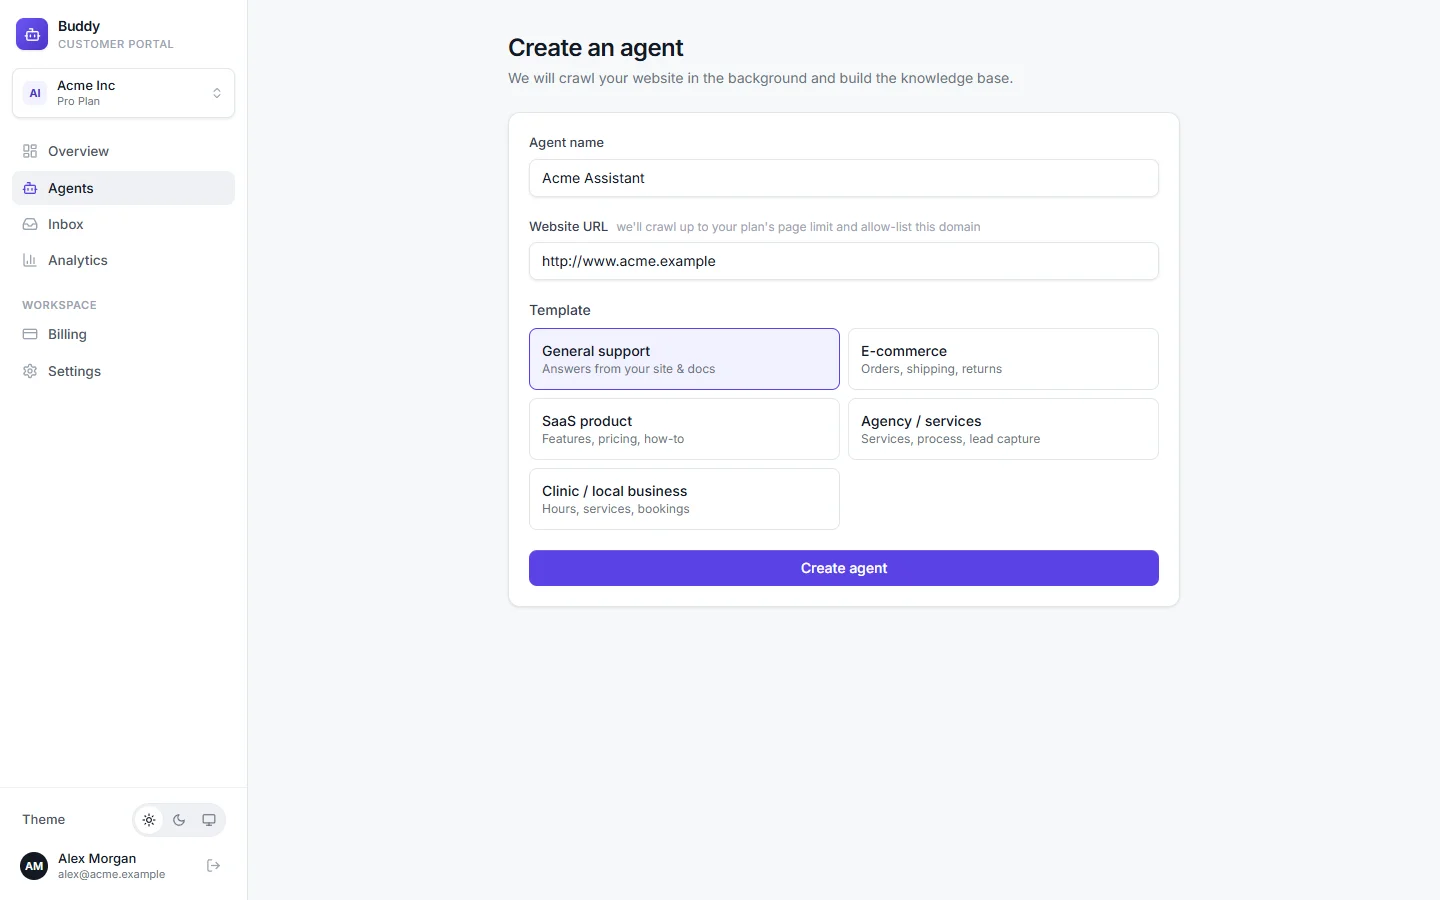Open the Acme Inc workspace switcher
This screenshot has width=1440, height=900.
click(x=124, y=93)
